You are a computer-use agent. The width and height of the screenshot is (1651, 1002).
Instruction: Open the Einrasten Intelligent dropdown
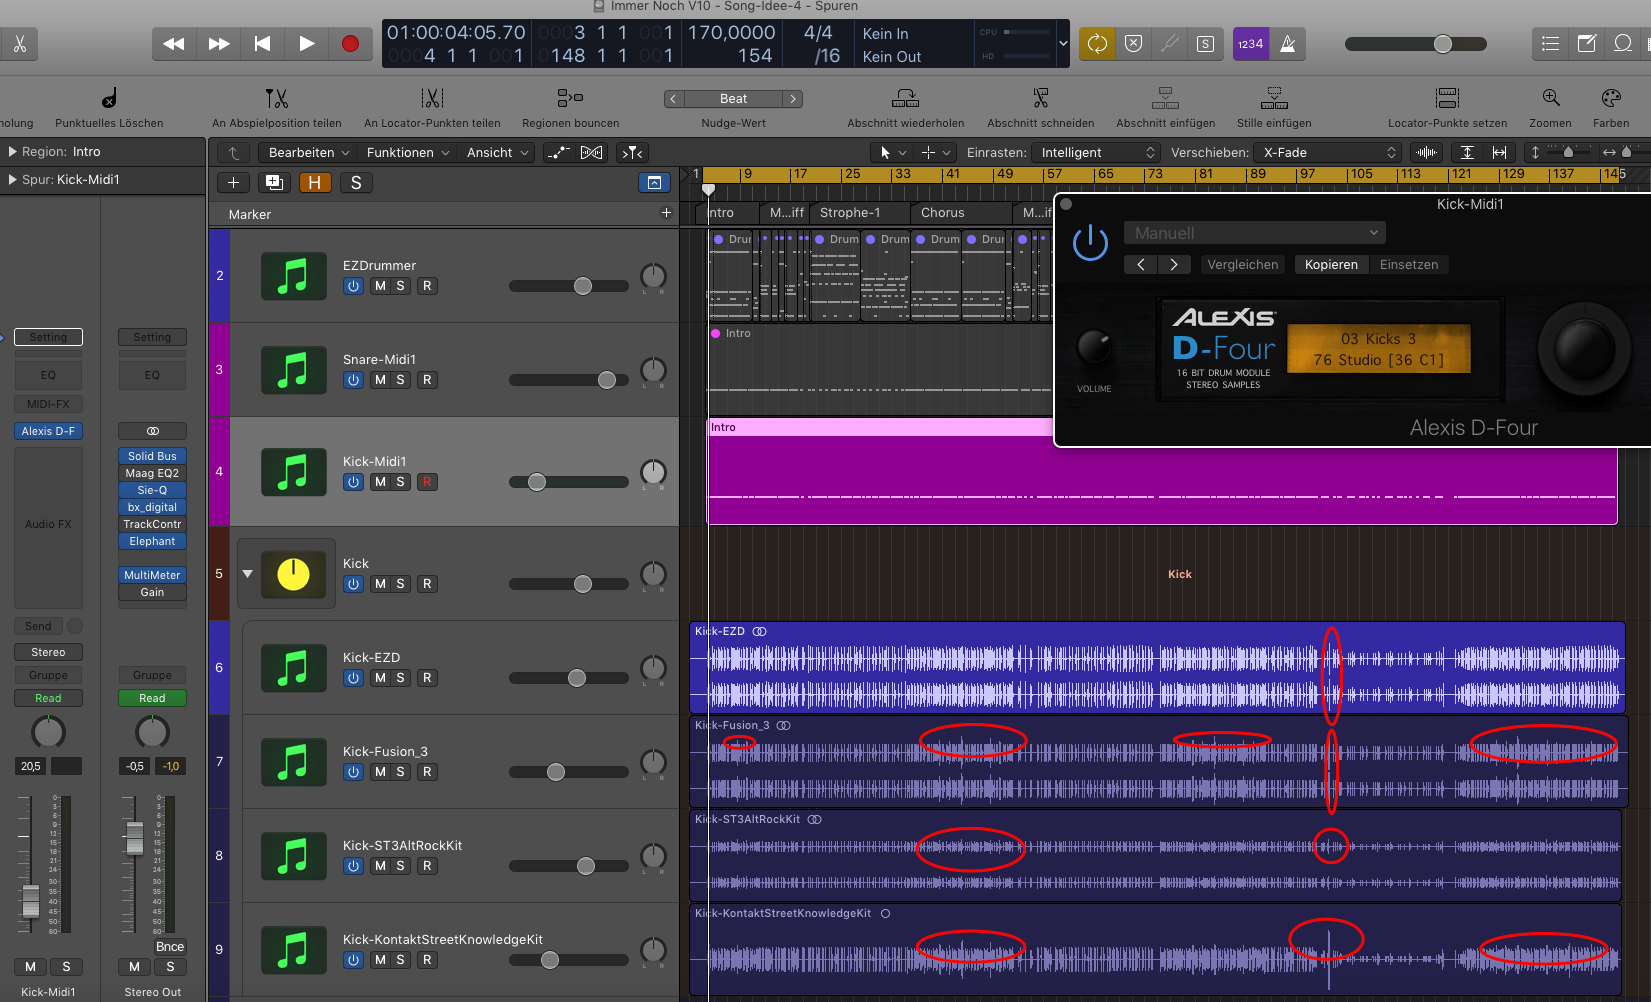pyautogui.click(x=1097, y=153)
